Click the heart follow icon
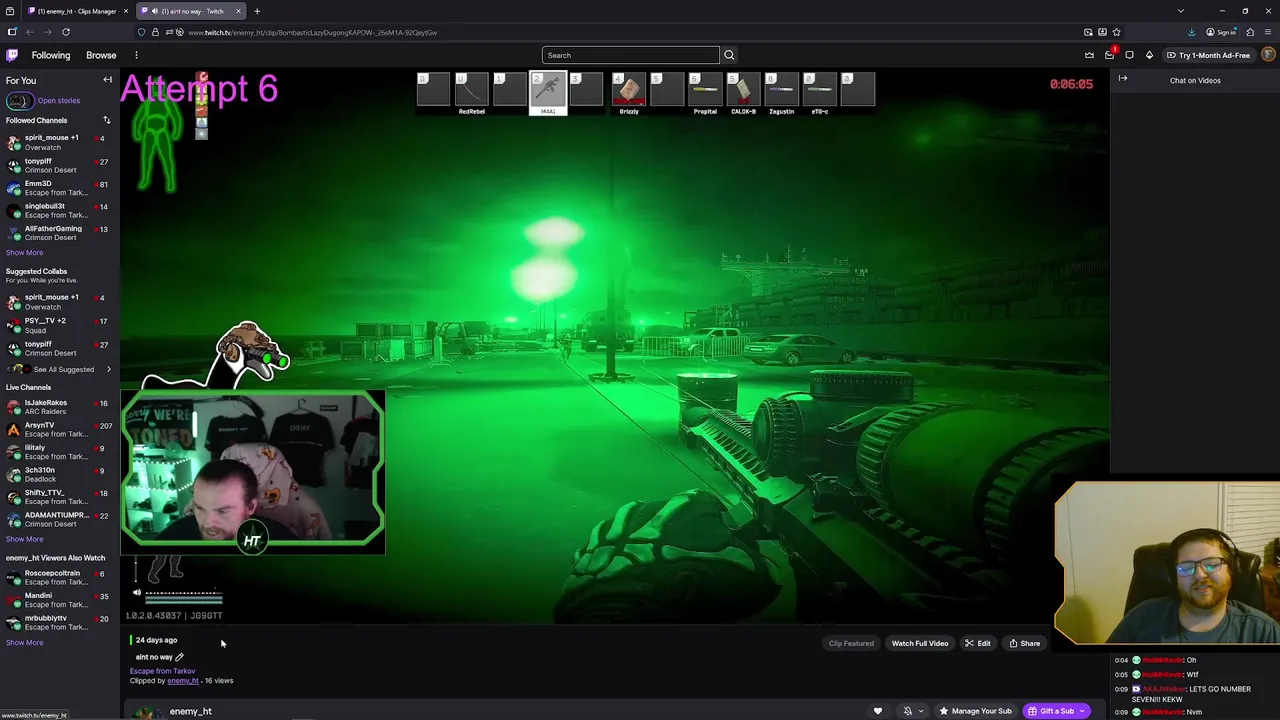Viewport: 1280px width, 720px height. pos(878,711)
